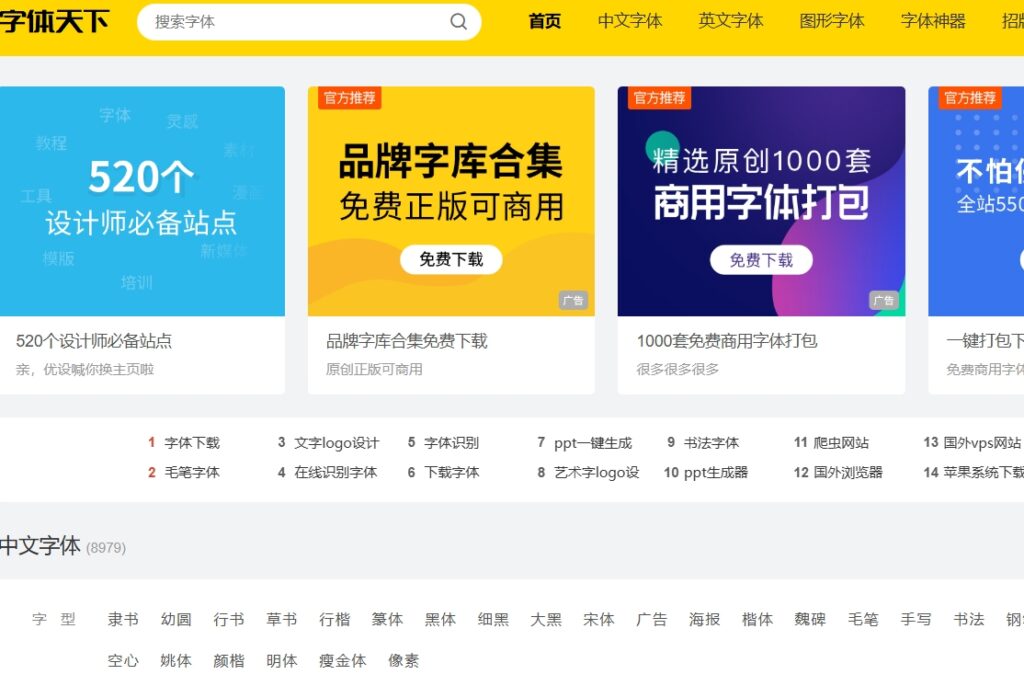Select the ppt一键生成 hot link
The image size is (1024, 686).
pyautogui.click(x=593, y=443)
